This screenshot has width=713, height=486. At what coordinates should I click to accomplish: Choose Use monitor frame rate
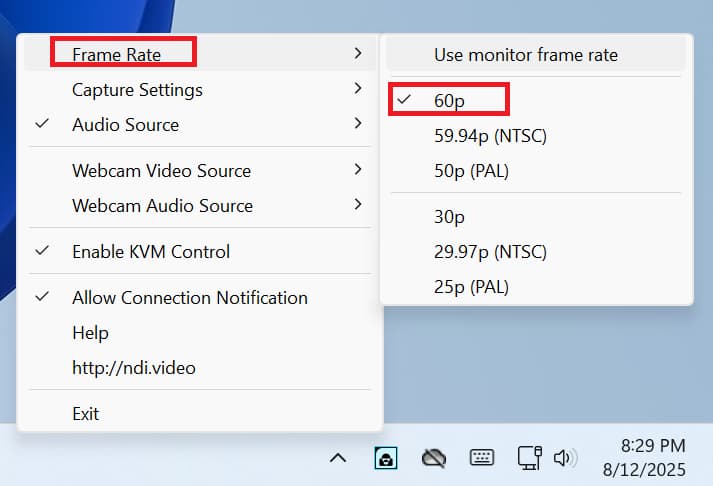click(x=525, y=55)
